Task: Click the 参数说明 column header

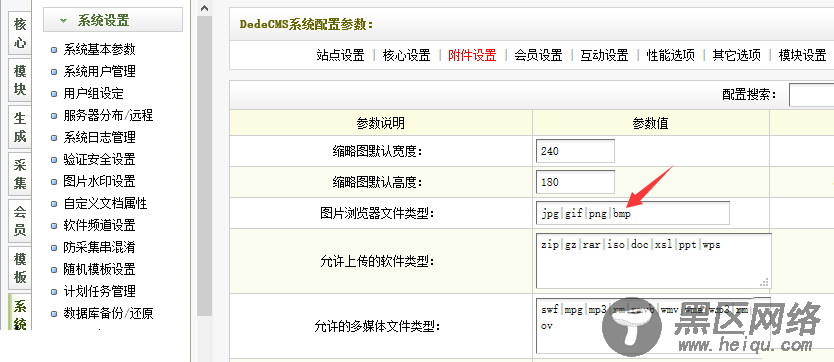Action: coord(380,123)
